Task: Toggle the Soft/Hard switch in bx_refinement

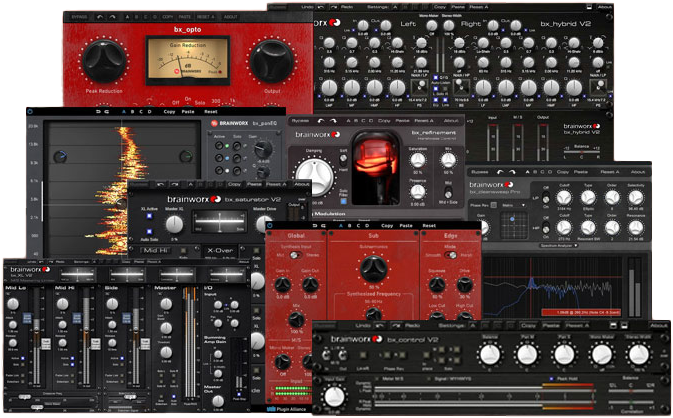Action: [x=343, y=159]
